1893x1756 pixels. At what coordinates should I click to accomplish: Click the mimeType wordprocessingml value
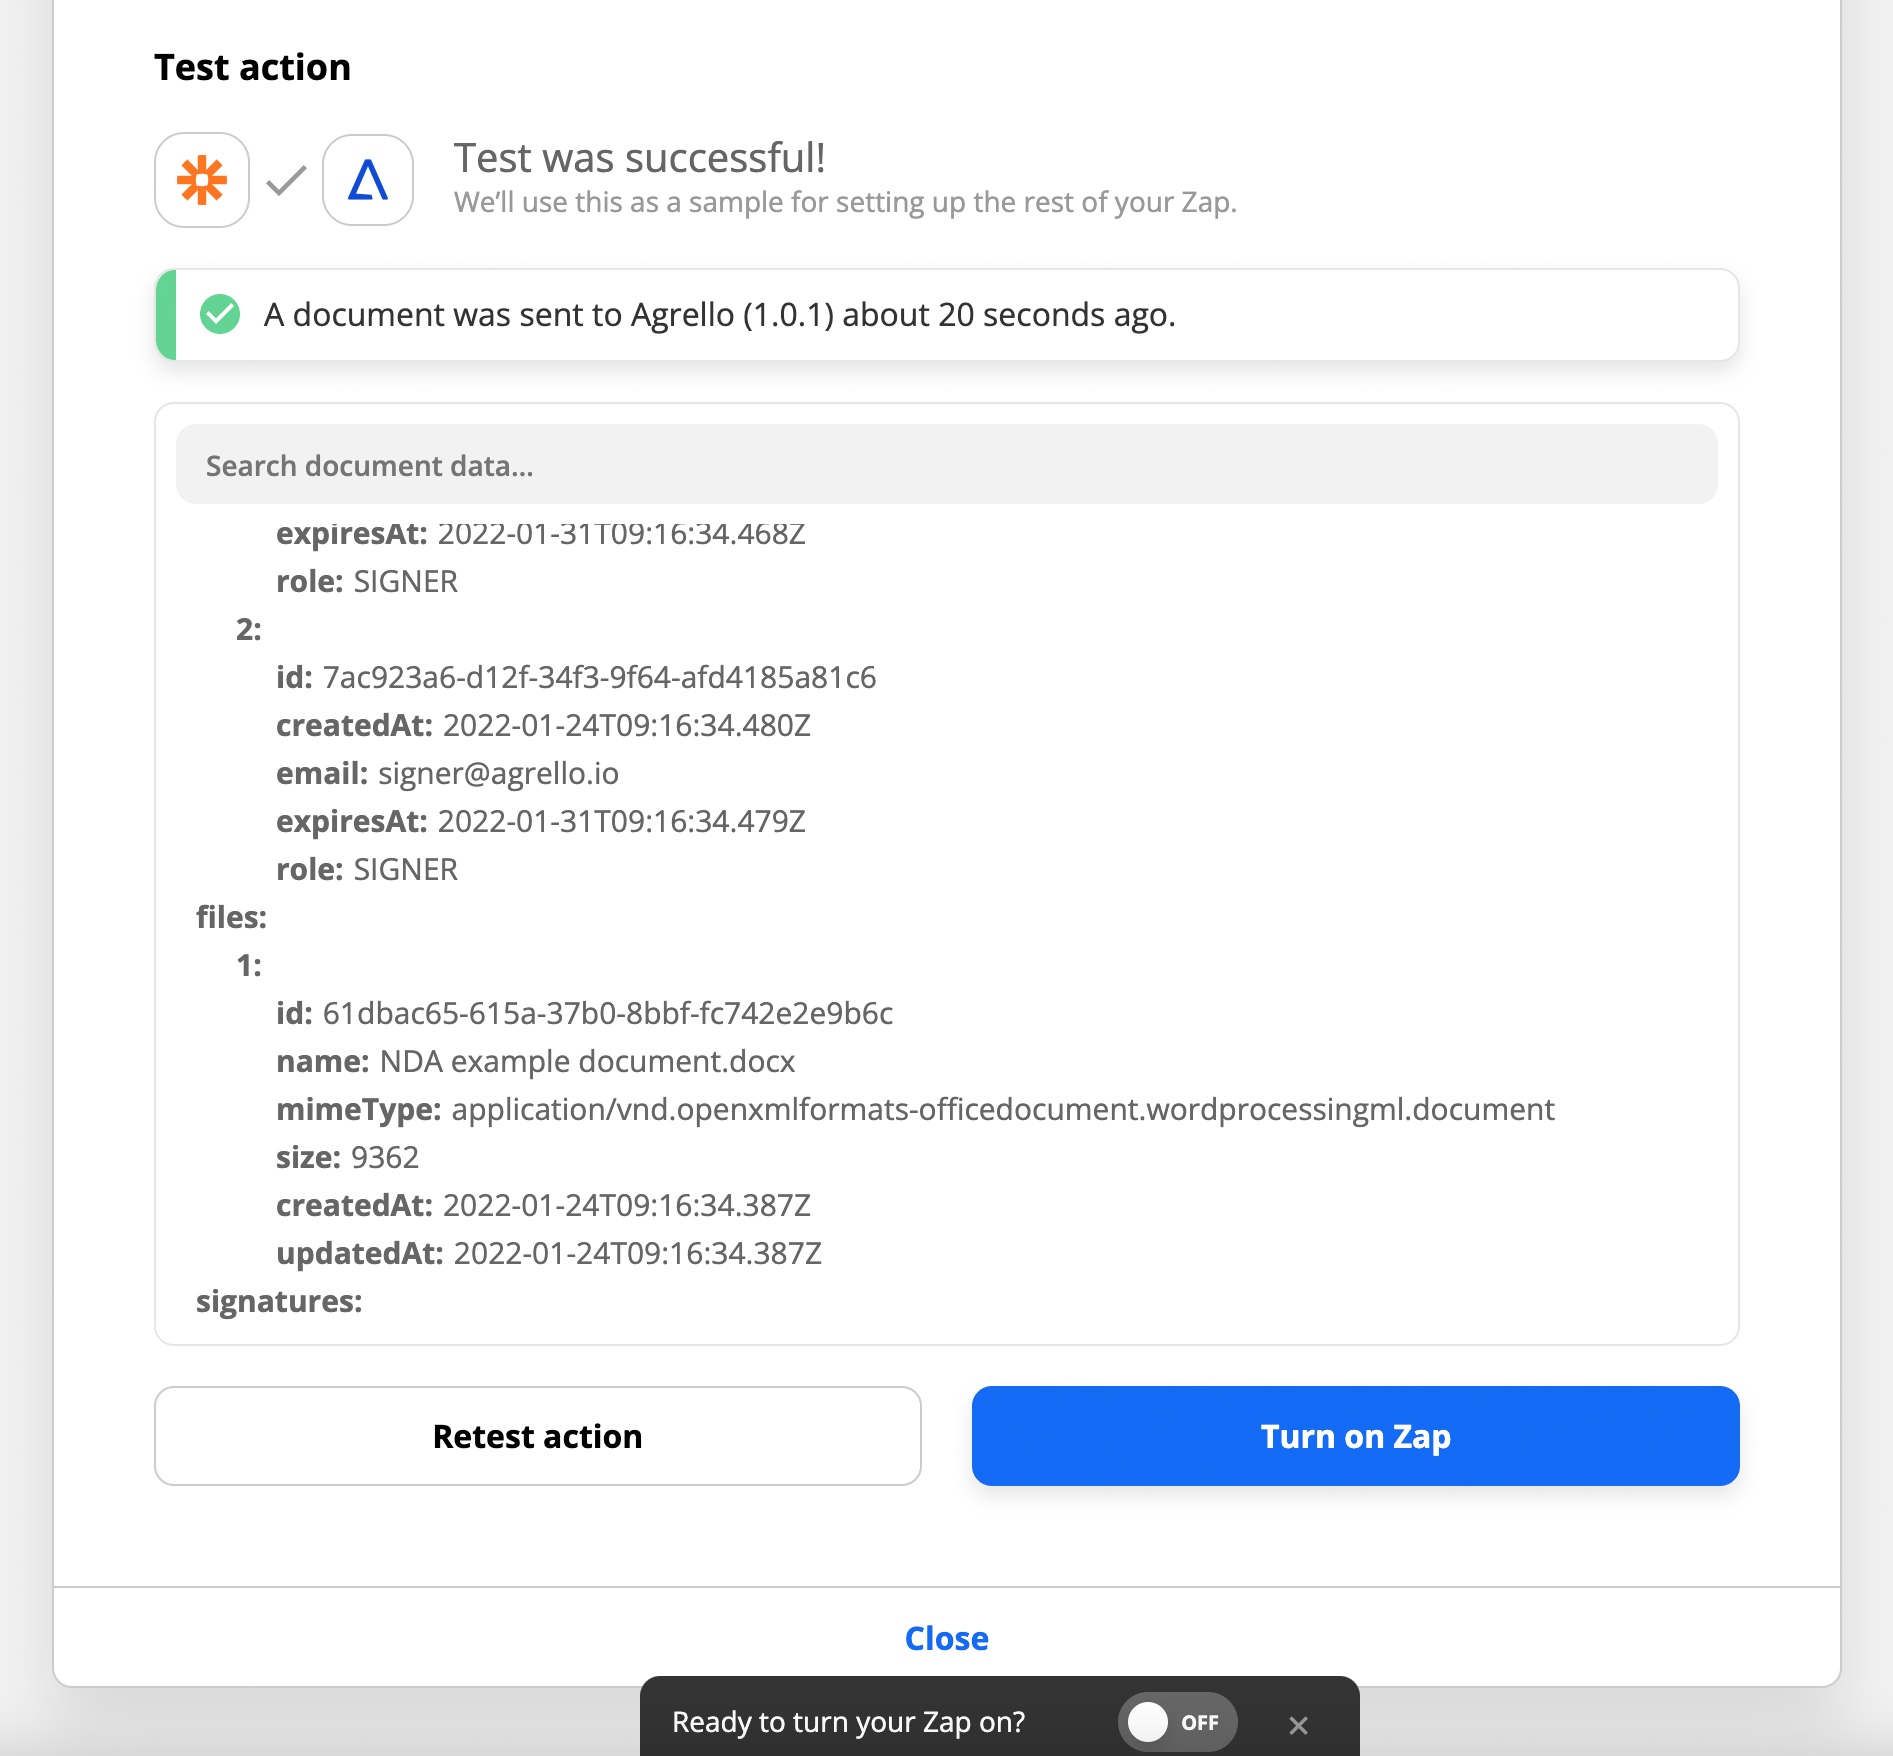[1003, 1109]
